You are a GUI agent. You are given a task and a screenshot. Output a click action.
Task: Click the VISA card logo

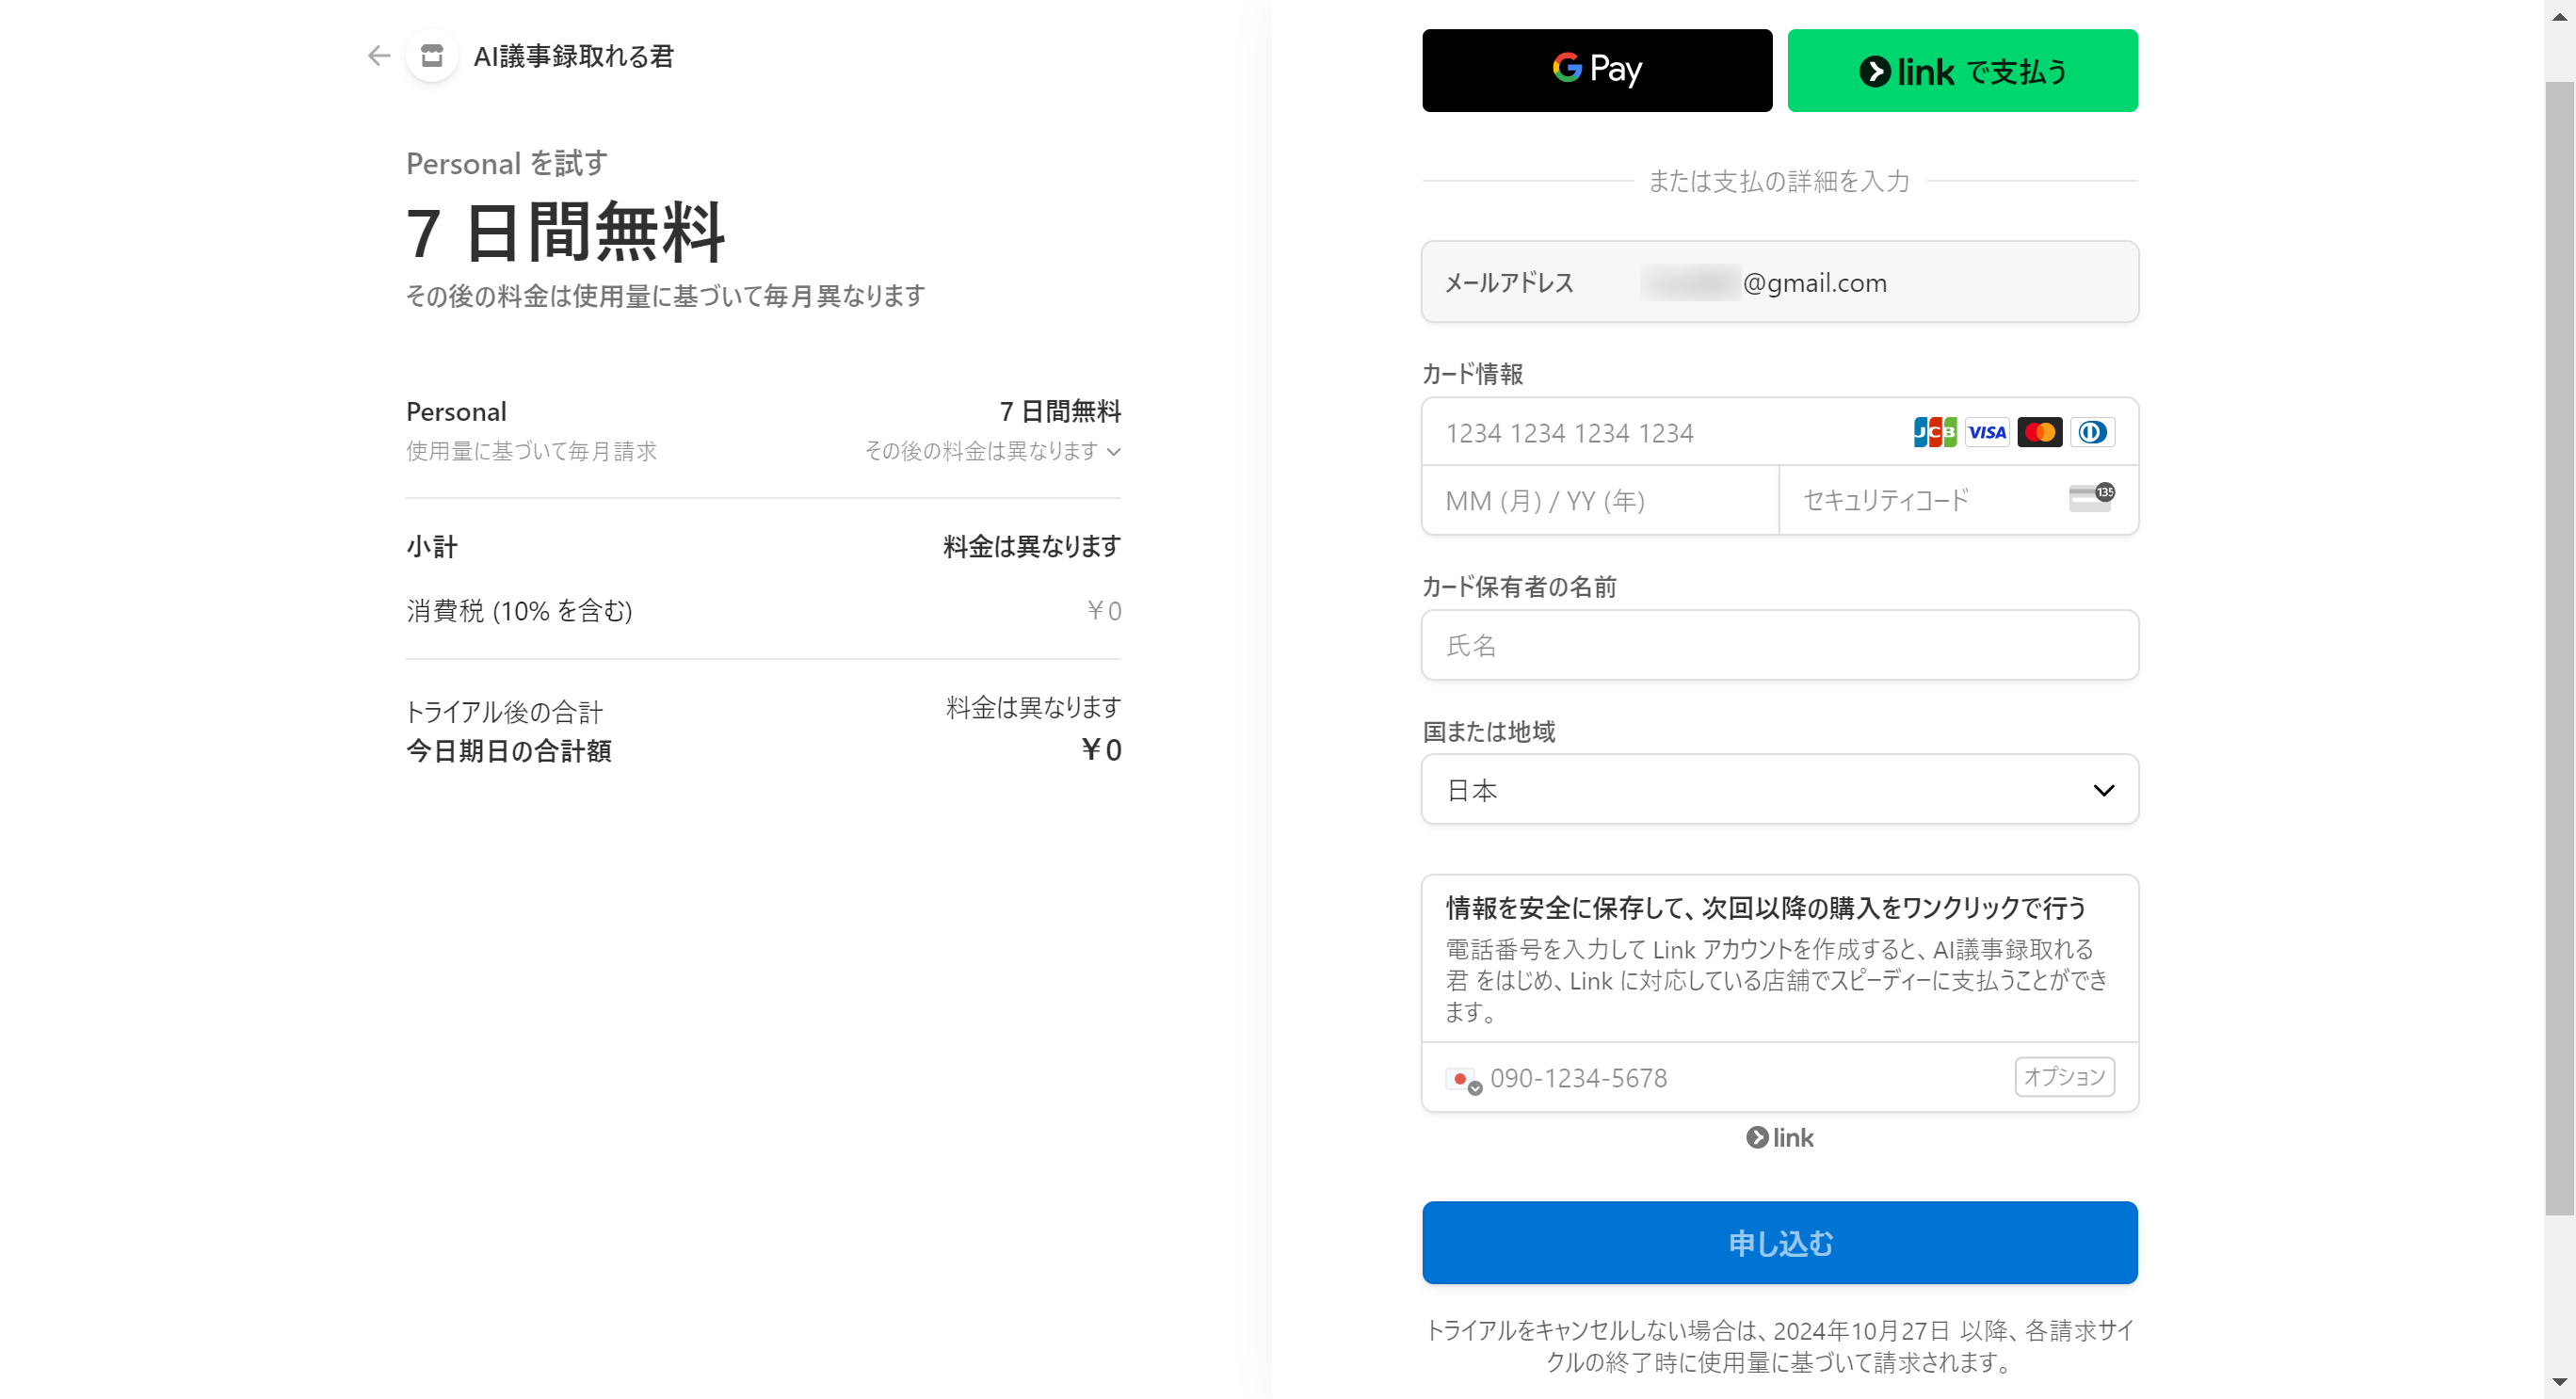(x=1986, y=432)
